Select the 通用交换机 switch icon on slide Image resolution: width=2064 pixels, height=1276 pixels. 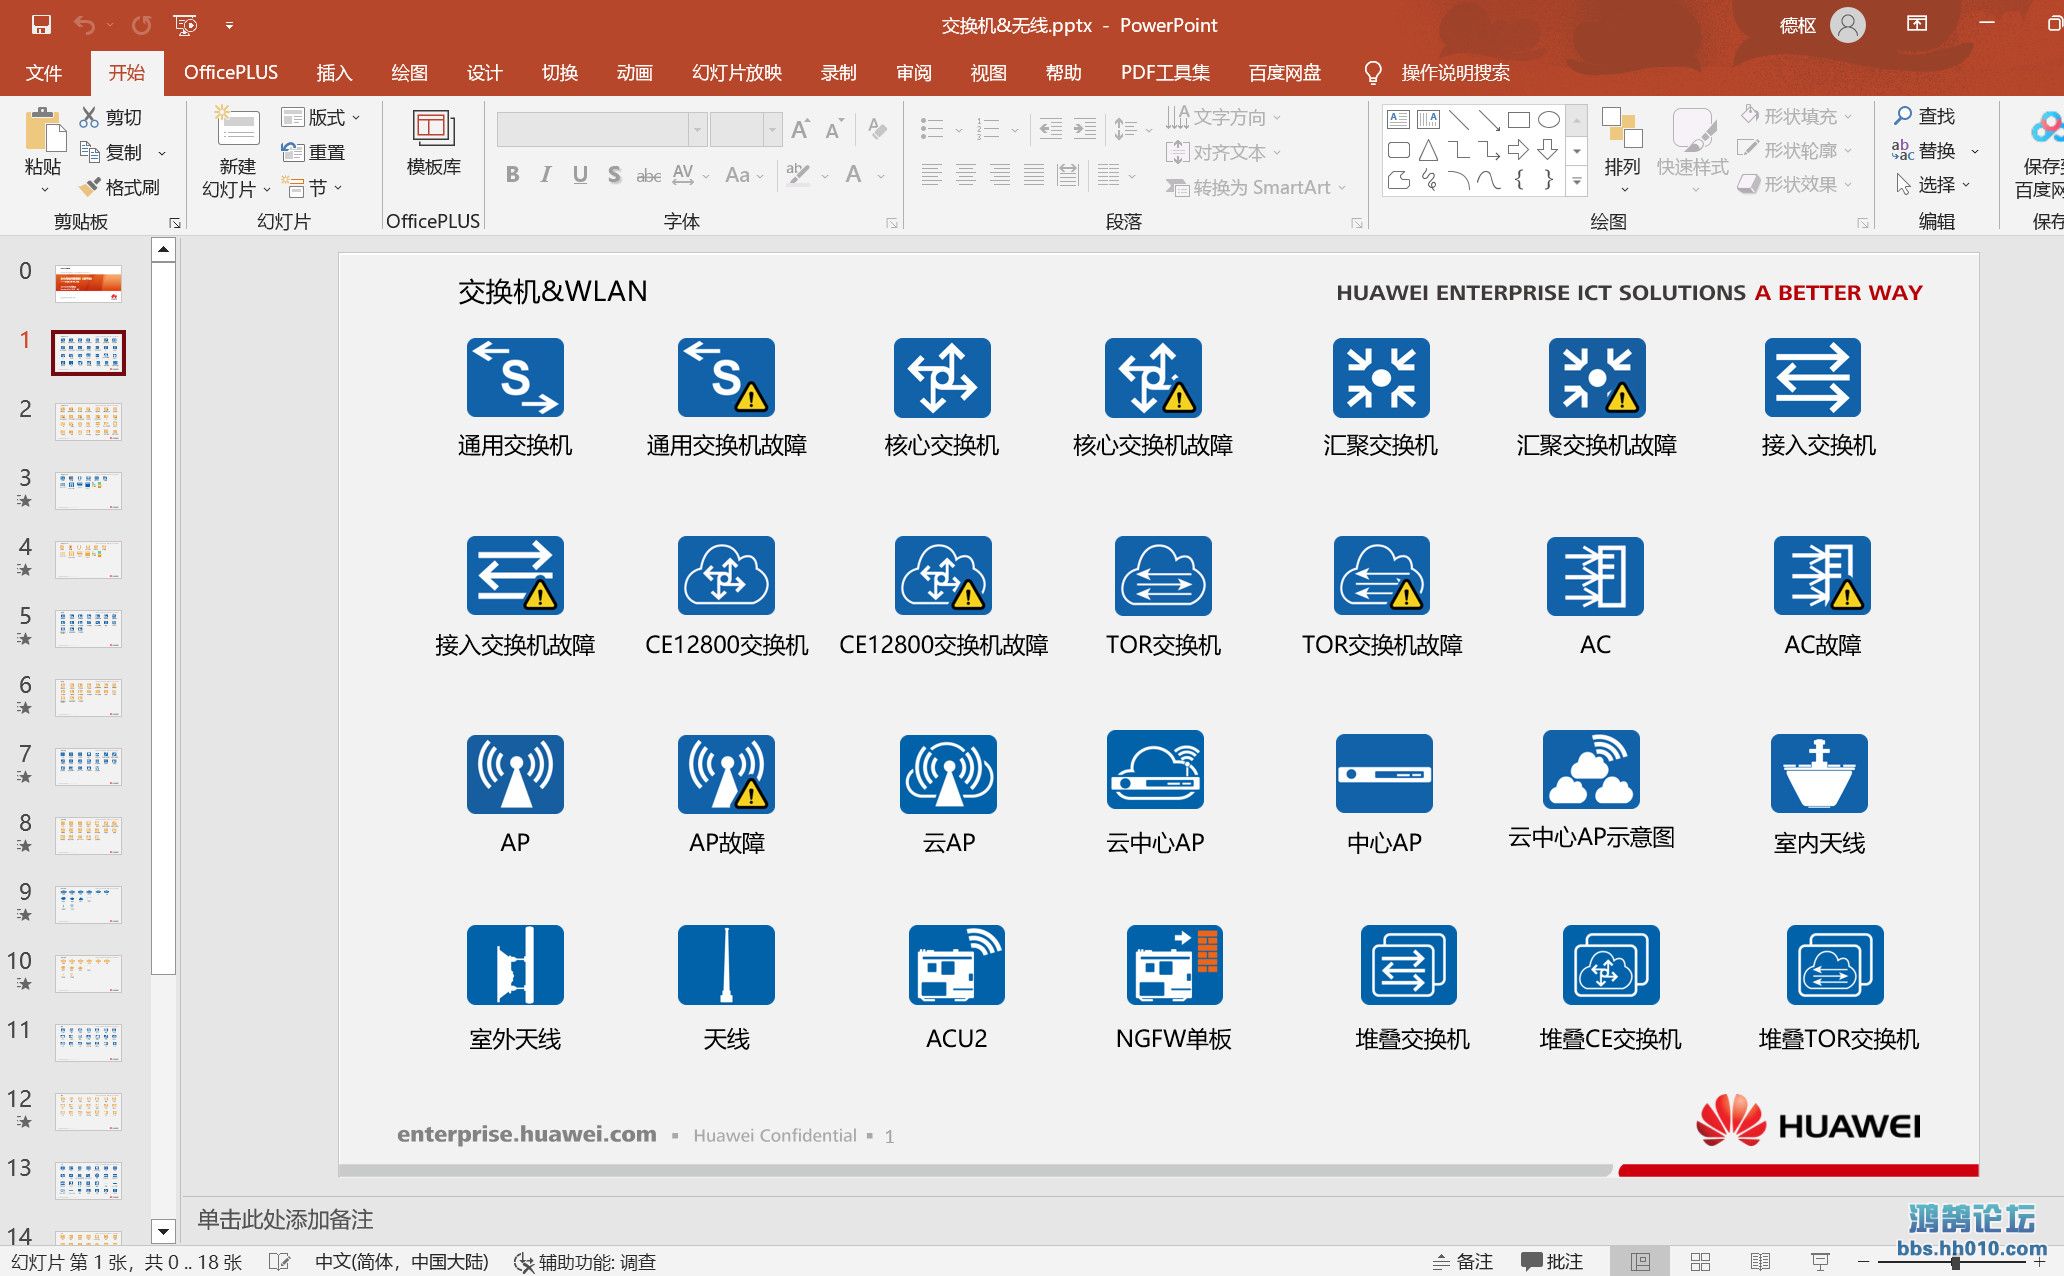point(515,377)
